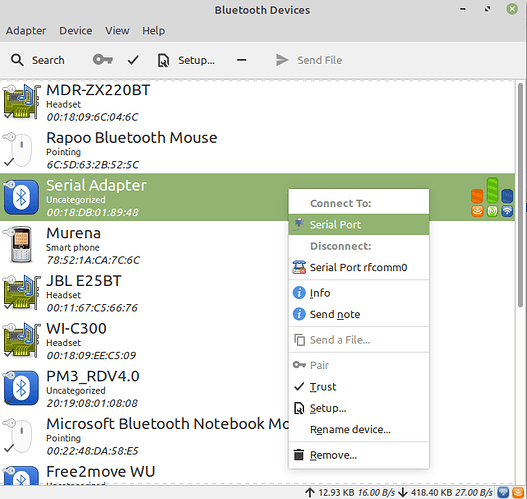Click the device list vertical scrollbar
The width and height of the screenshot is (527, 499).
520,195
